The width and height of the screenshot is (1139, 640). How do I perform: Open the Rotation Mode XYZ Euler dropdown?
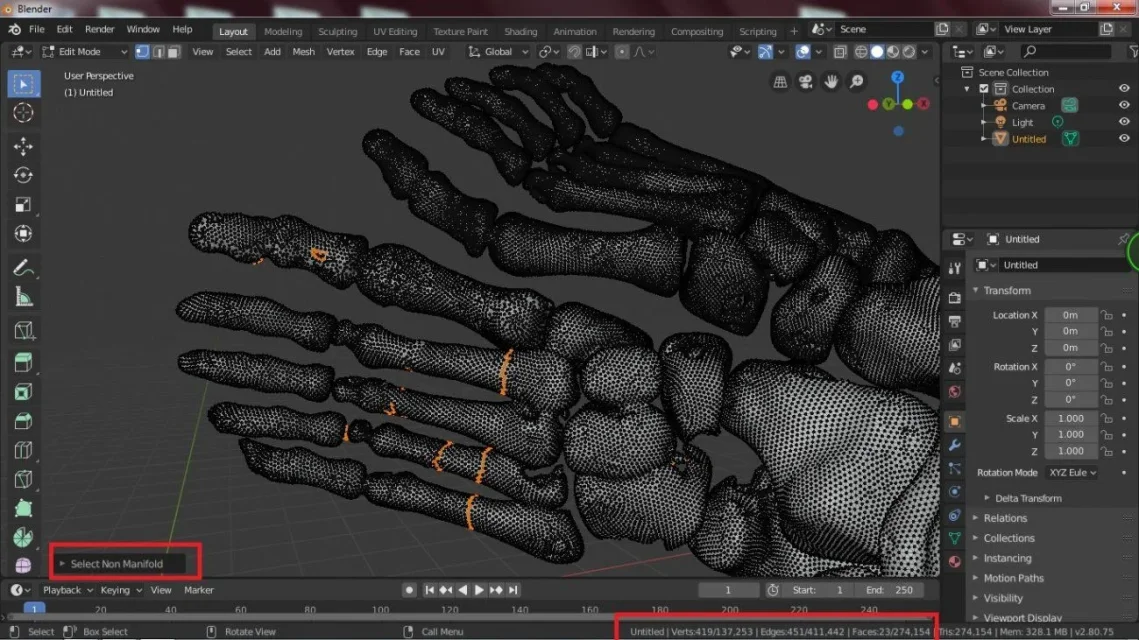[x=1072, y=473]
